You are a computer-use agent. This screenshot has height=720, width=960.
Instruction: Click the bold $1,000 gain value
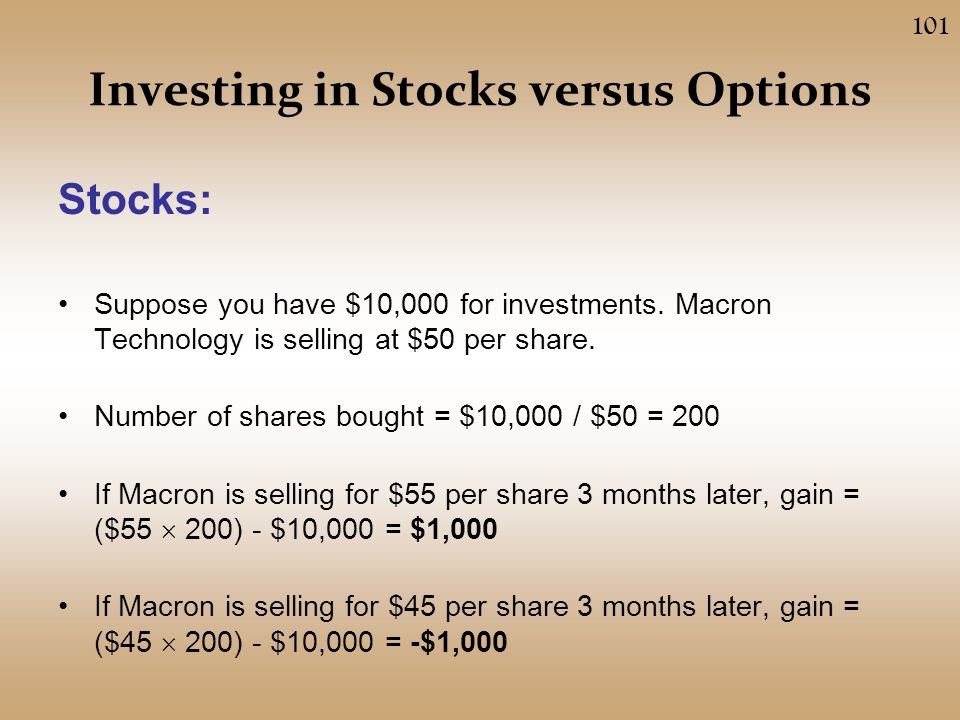(x=454, y=529)
